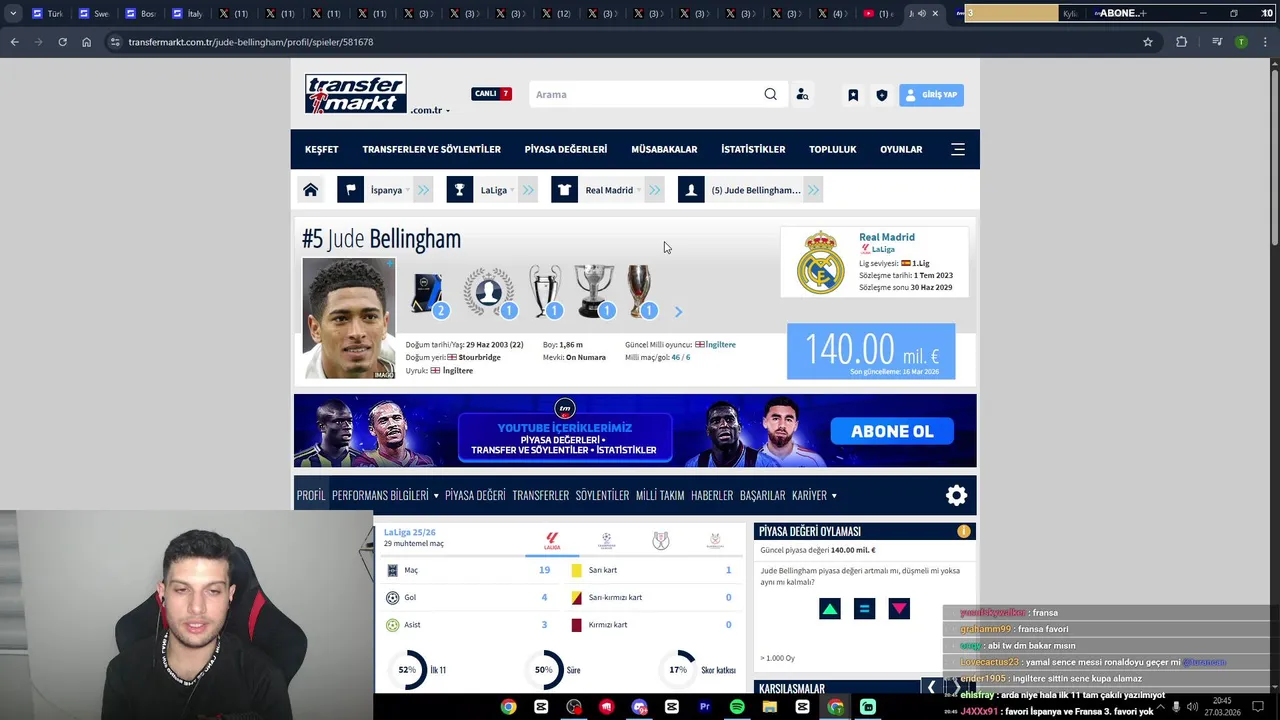Click the browser reload button
The width and height of the screenshot is (1280, 720).
tap(62, 42)
